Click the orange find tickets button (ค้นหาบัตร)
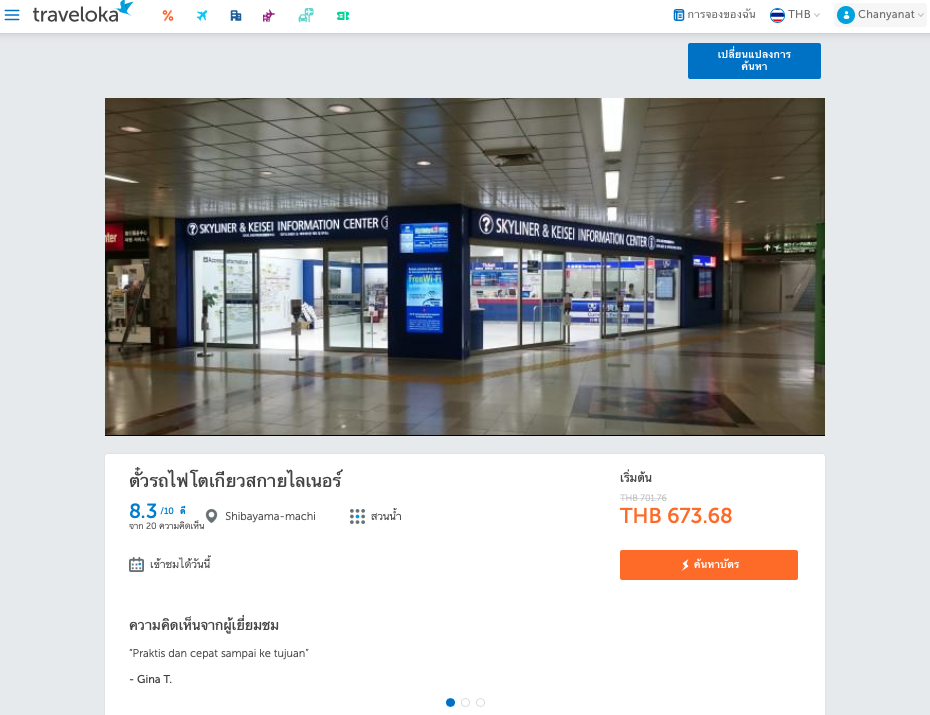 709,564
